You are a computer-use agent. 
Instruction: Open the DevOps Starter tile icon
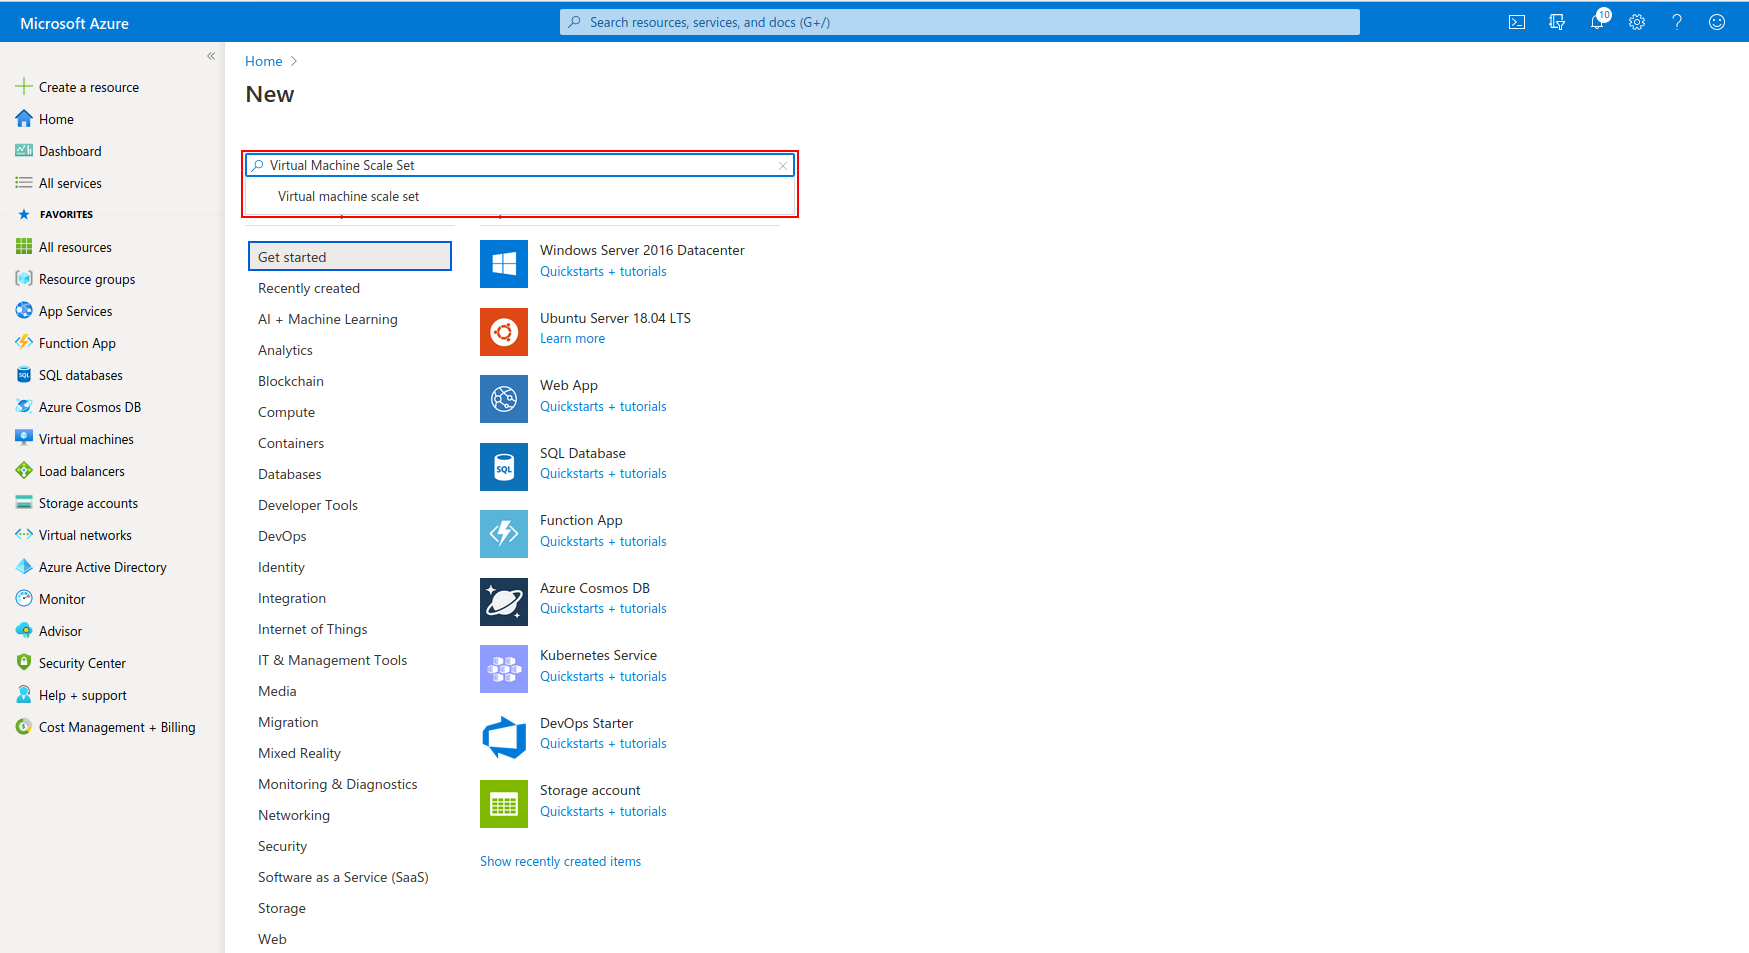tap(504, 737)
